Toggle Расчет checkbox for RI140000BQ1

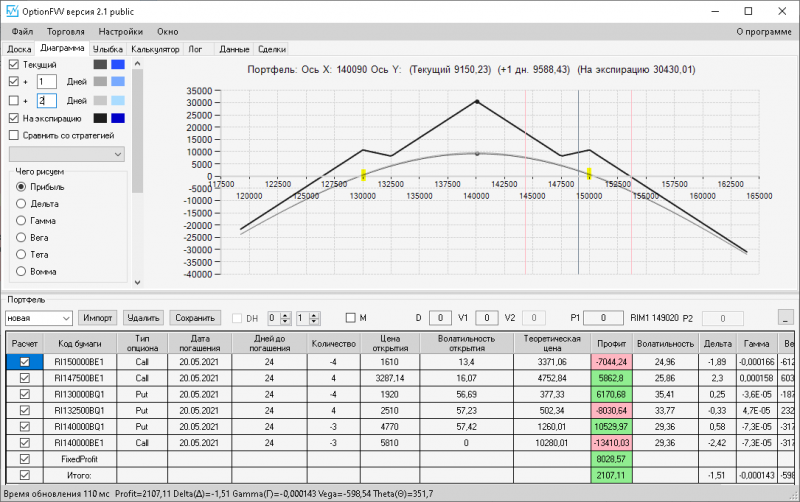coord(24,426)
